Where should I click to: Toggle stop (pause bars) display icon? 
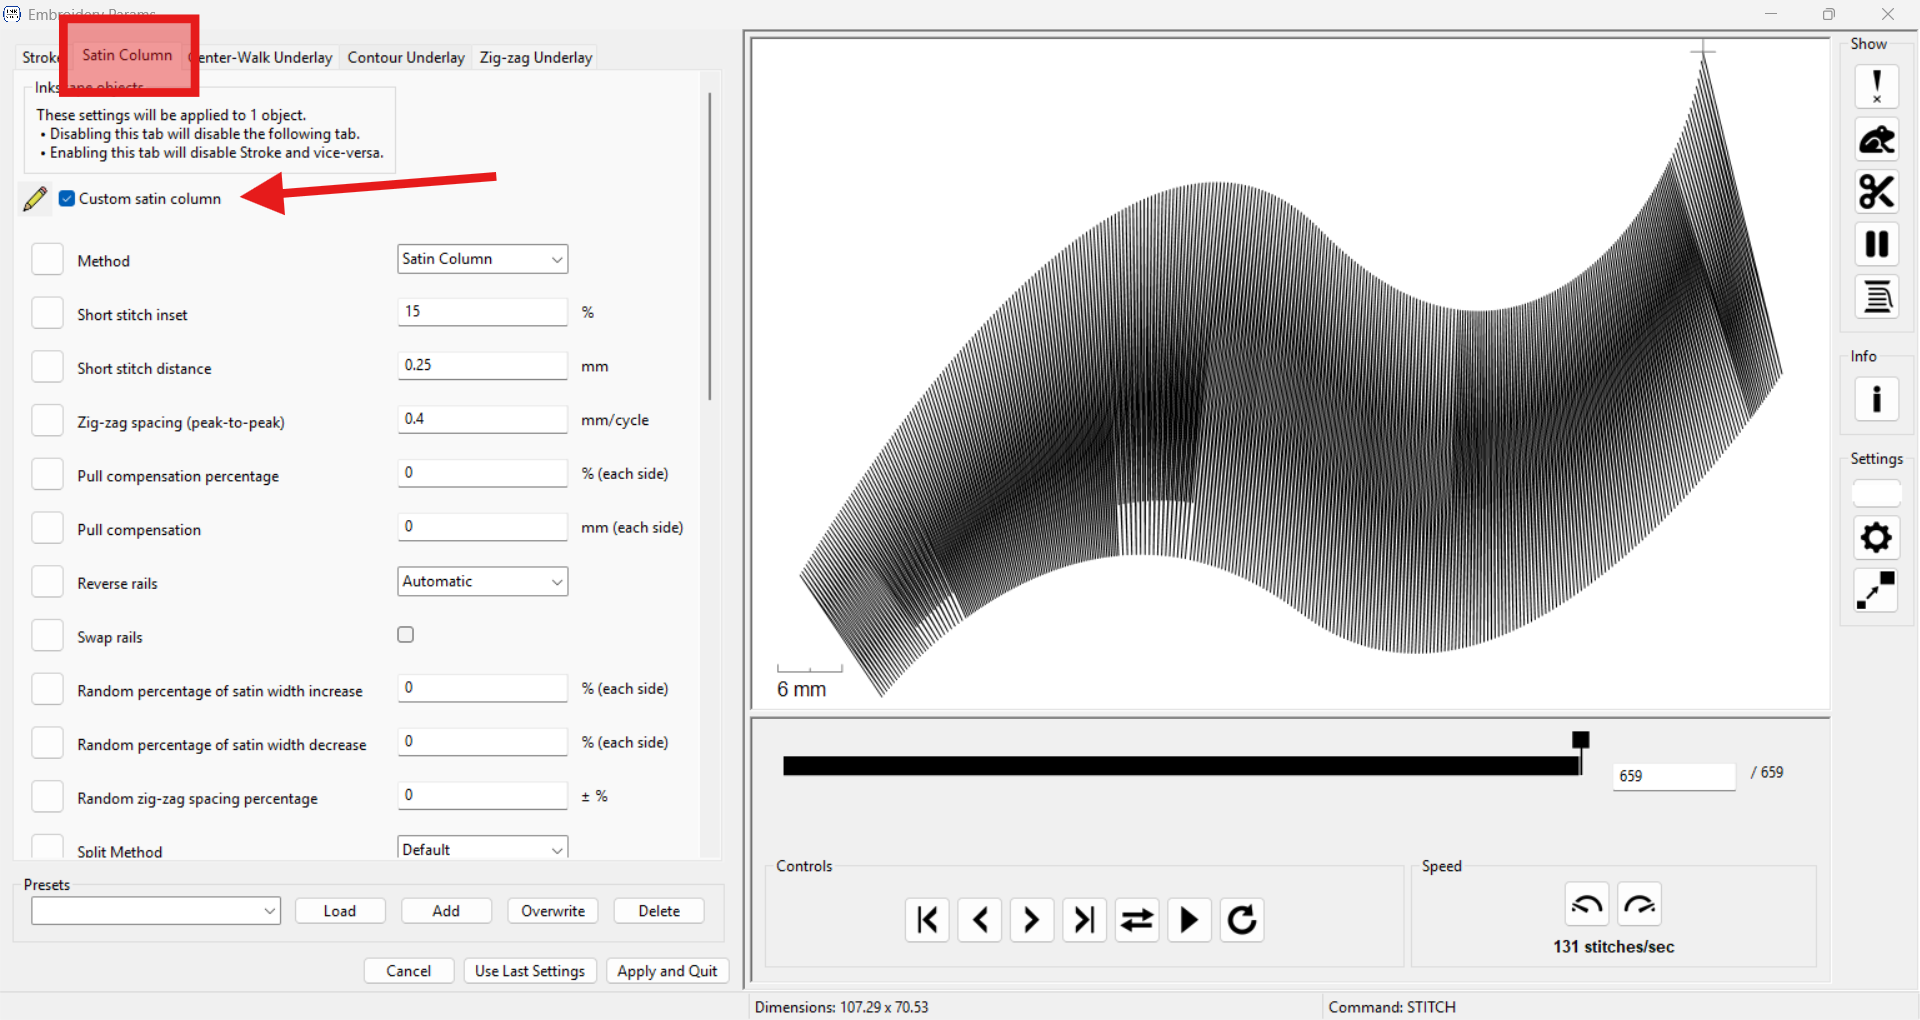pyautogui.click(x=1877, y=244)
